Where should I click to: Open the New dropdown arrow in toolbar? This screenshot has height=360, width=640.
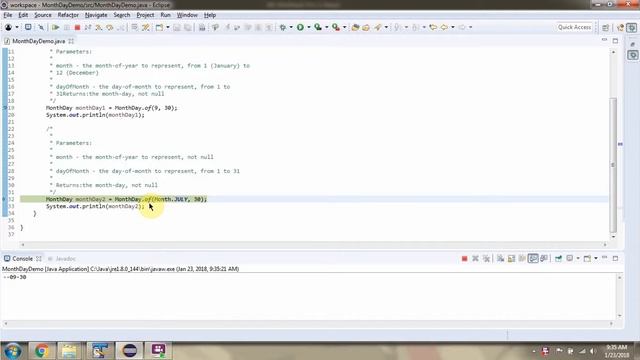click(168, 27)
